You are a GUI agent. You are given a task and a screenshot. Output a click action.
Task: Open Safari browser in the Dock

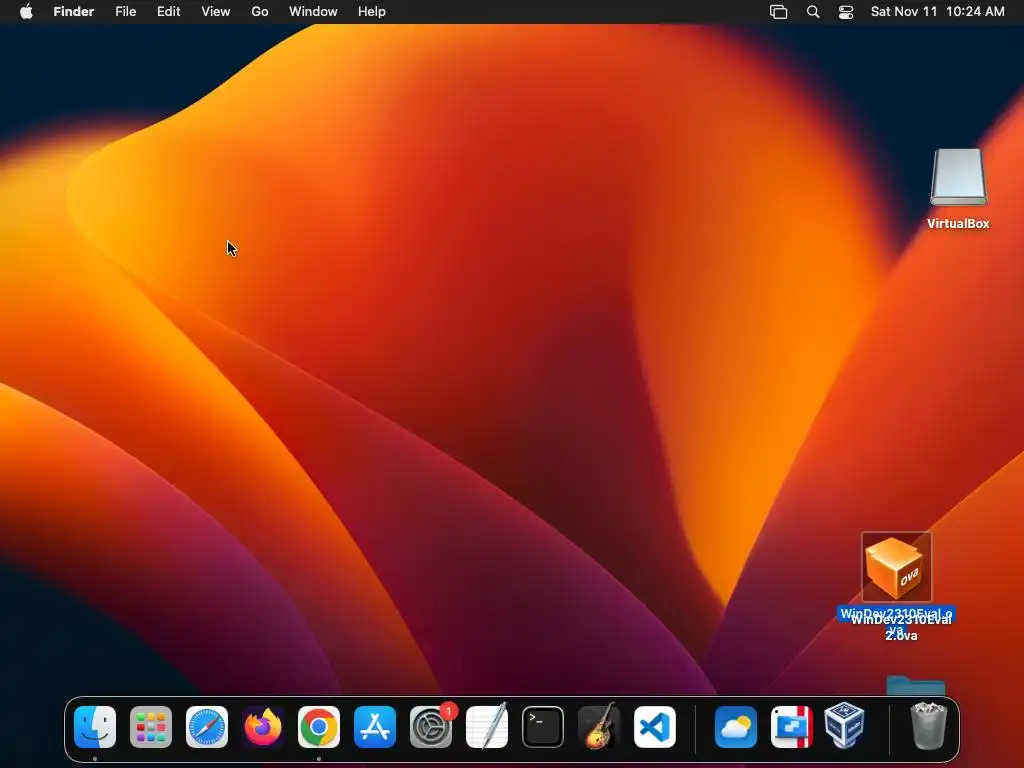(207, 727)
